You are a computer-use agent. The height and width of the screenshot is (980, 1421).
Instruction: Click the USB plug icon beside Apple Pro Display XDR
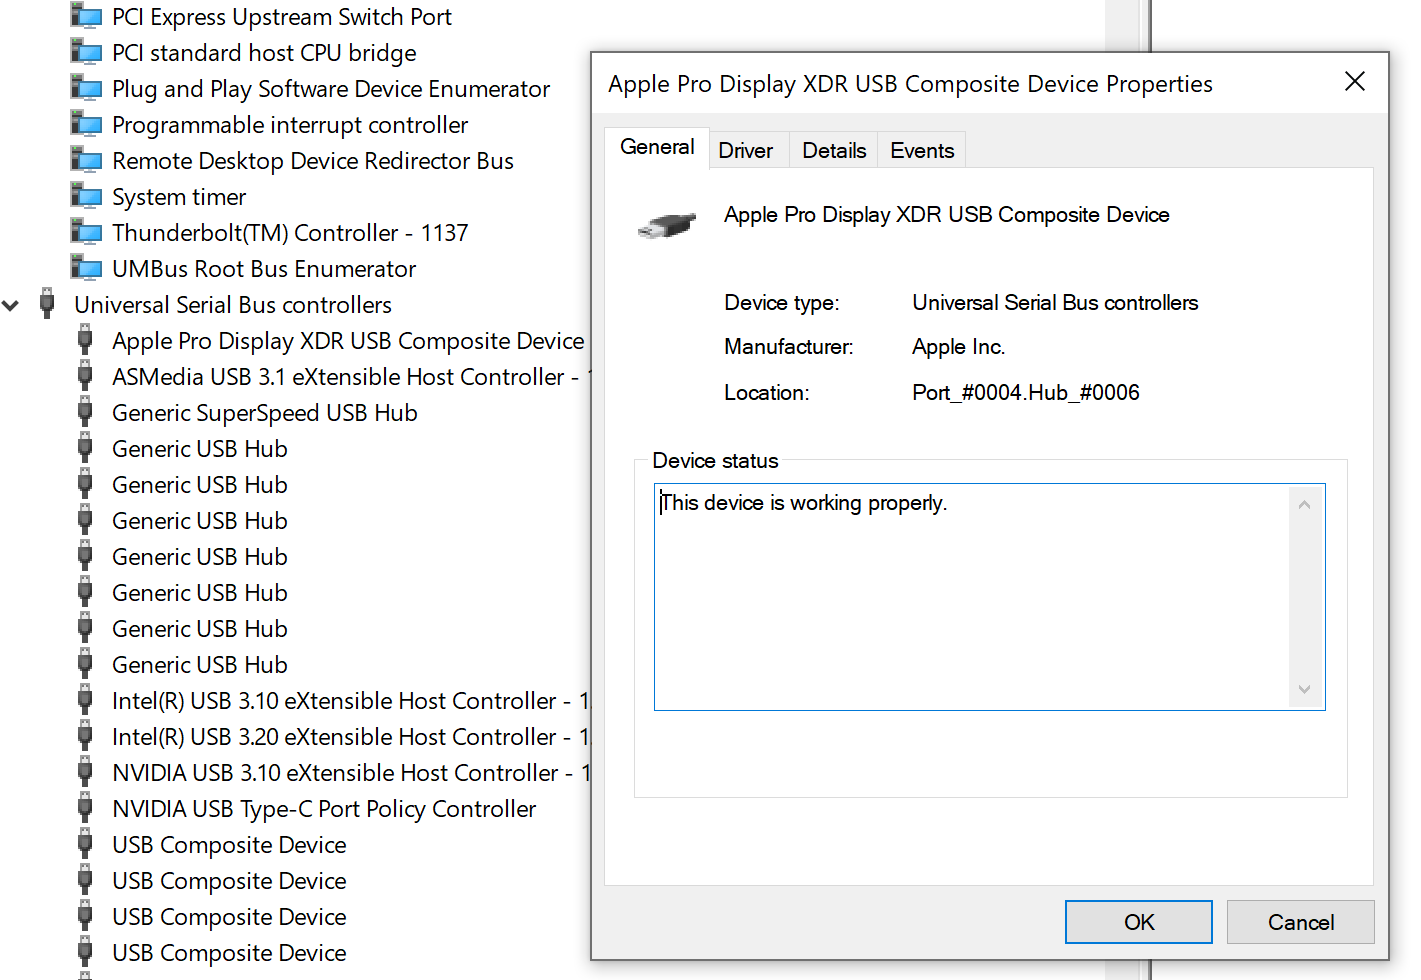(x=85, y=340)
